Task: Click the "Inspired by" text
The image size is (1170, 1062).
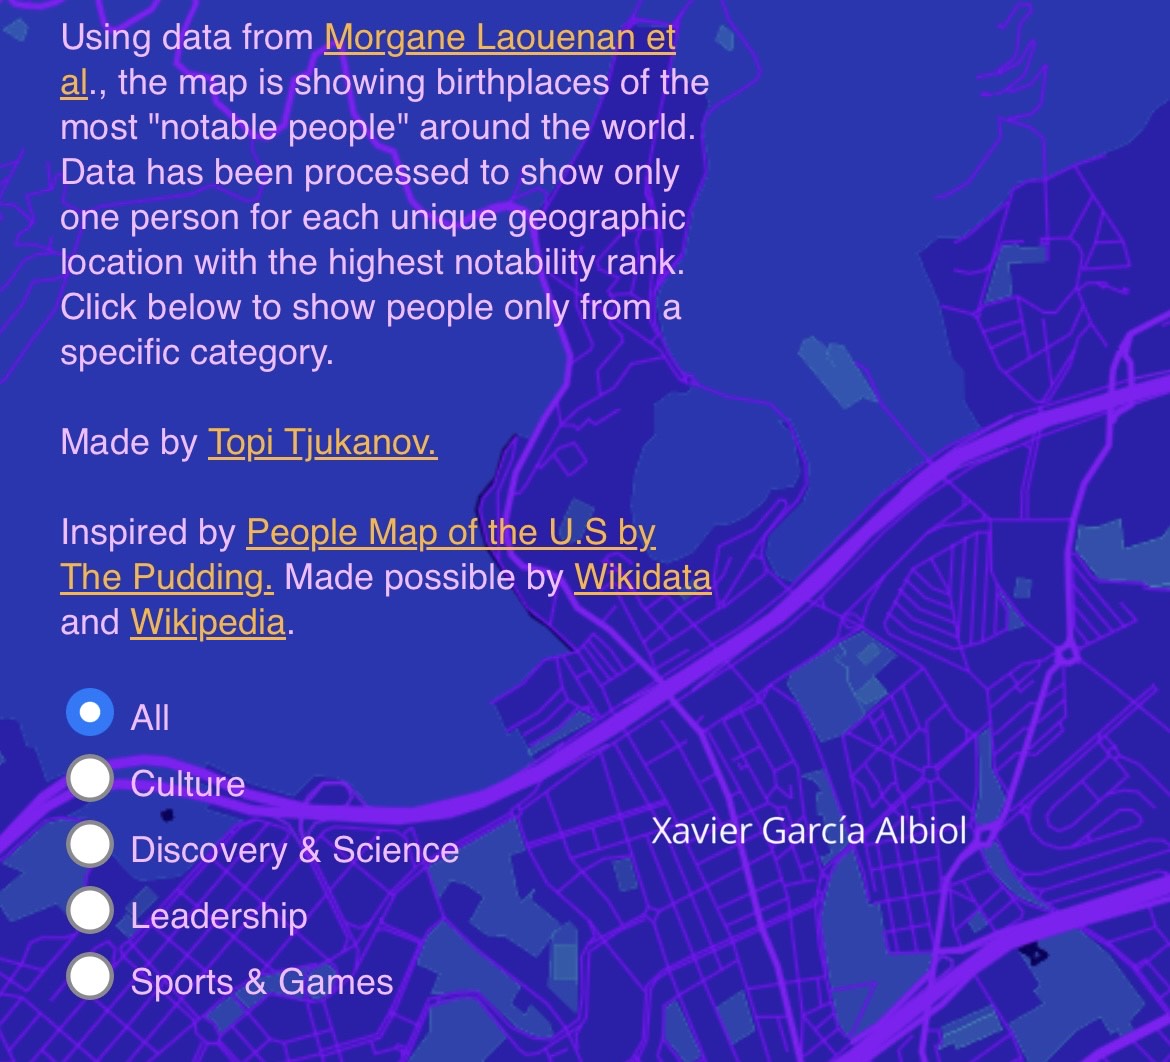Action: click(x=148, y=533)
